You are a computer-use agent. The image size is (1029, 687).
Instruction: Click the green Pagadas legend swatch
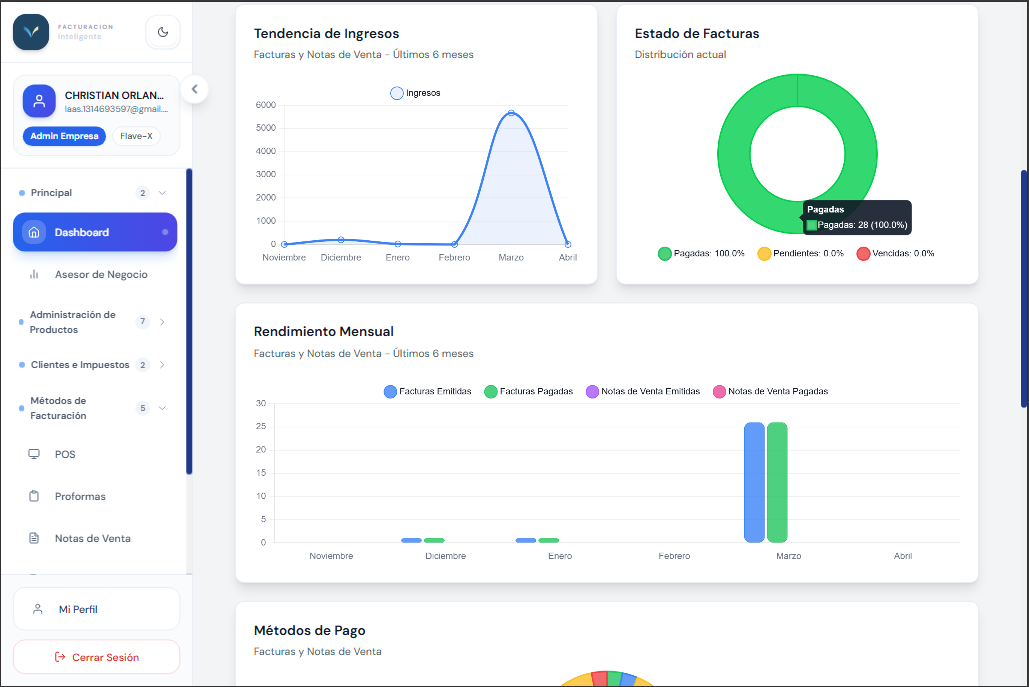point(665,253)
